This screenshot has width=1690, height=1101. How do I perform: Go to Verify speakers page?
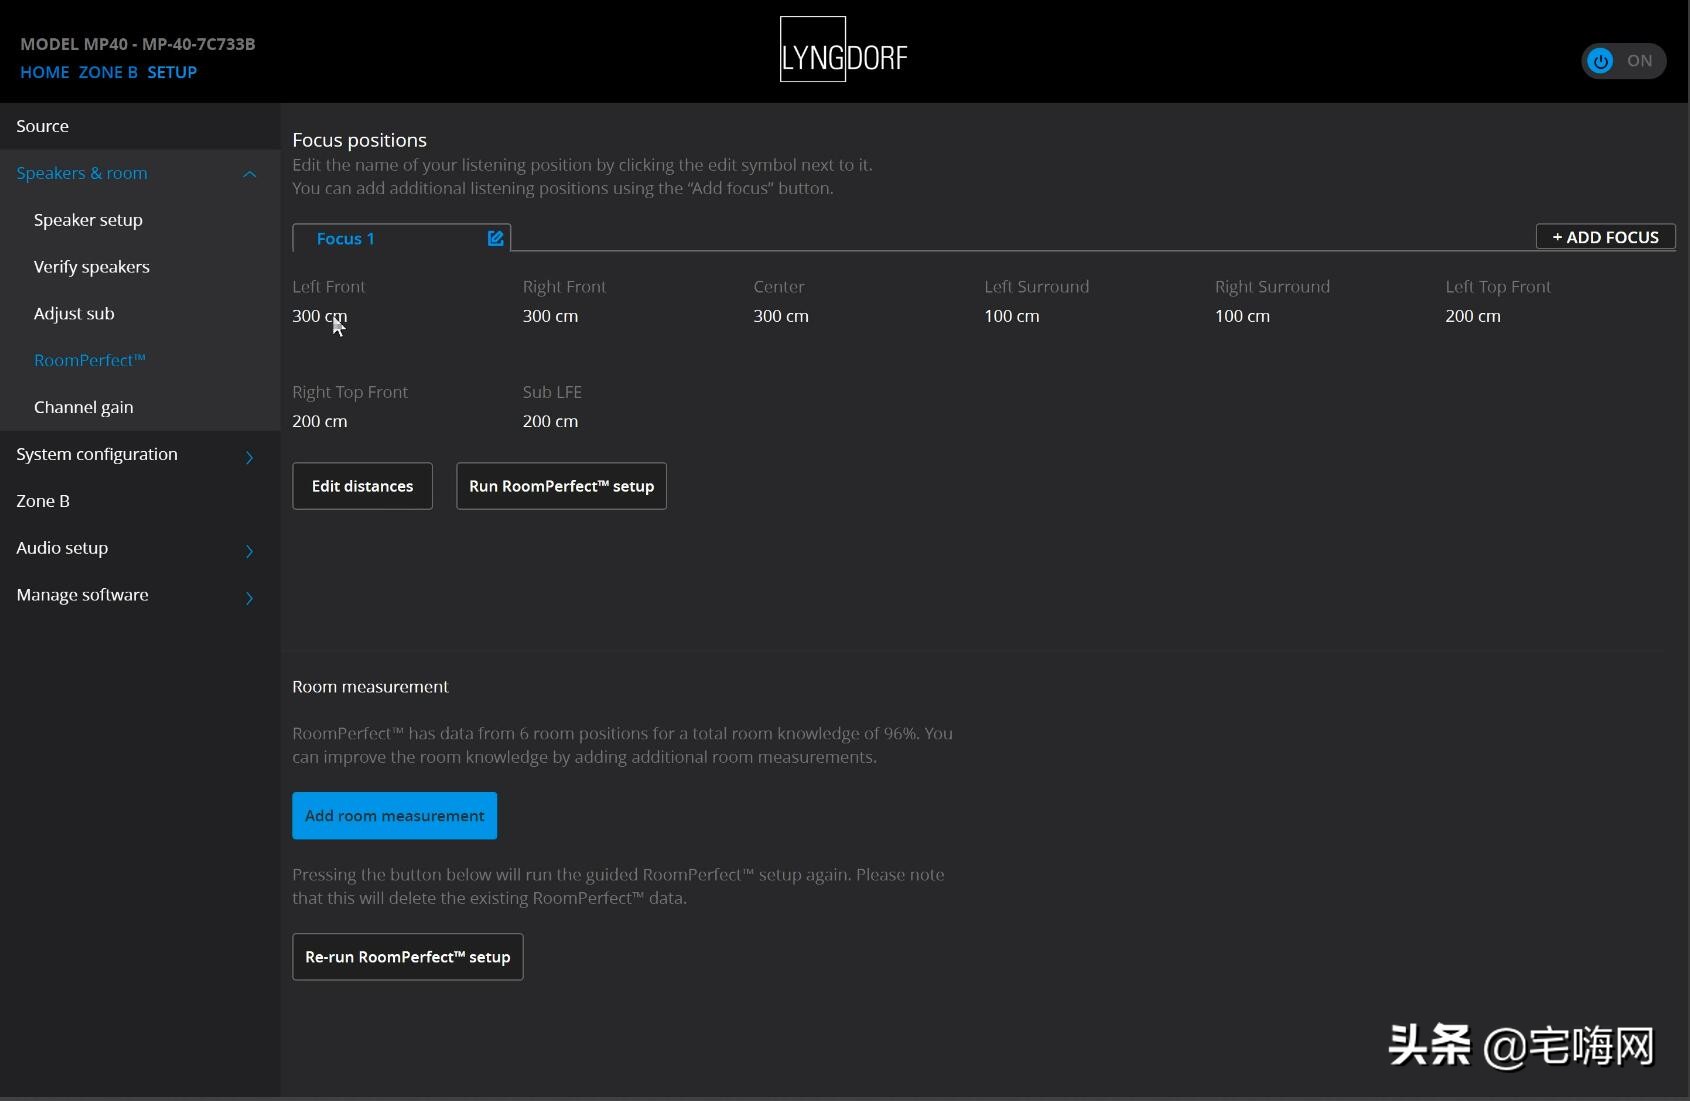(x=91, y=267)
